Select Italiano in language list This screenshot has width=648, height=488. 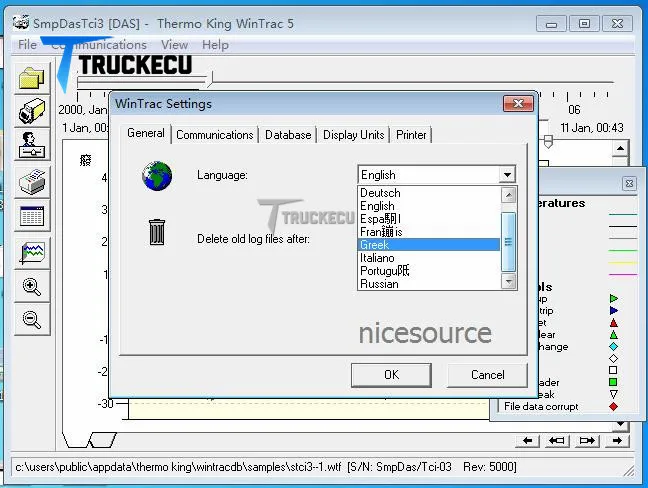(x=429, y=258)
